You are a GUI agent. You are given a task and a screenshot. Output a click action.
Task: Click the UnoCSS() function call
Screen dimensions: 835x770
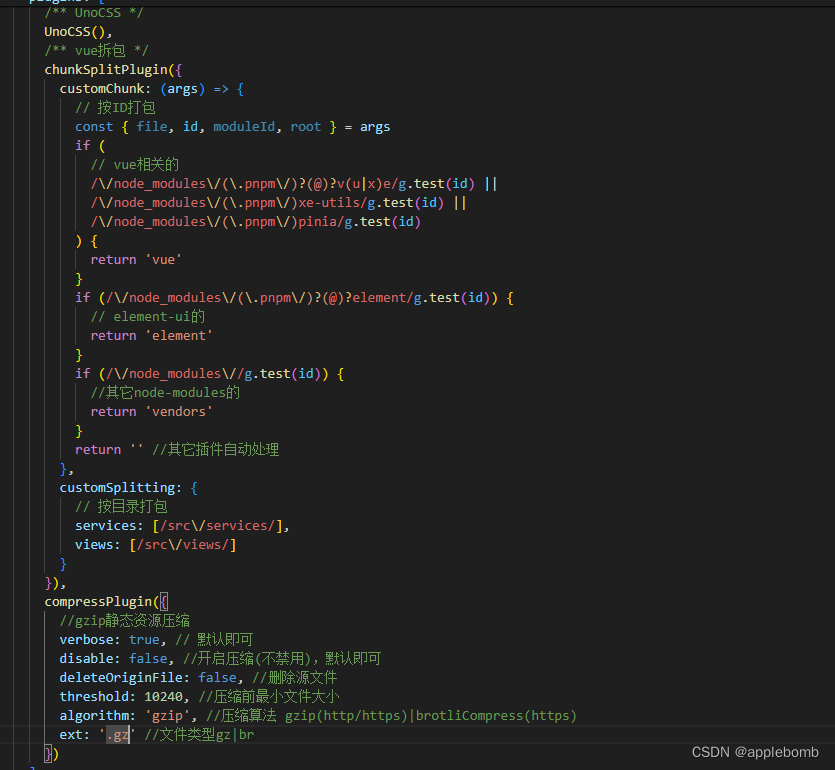pos(73,31)
